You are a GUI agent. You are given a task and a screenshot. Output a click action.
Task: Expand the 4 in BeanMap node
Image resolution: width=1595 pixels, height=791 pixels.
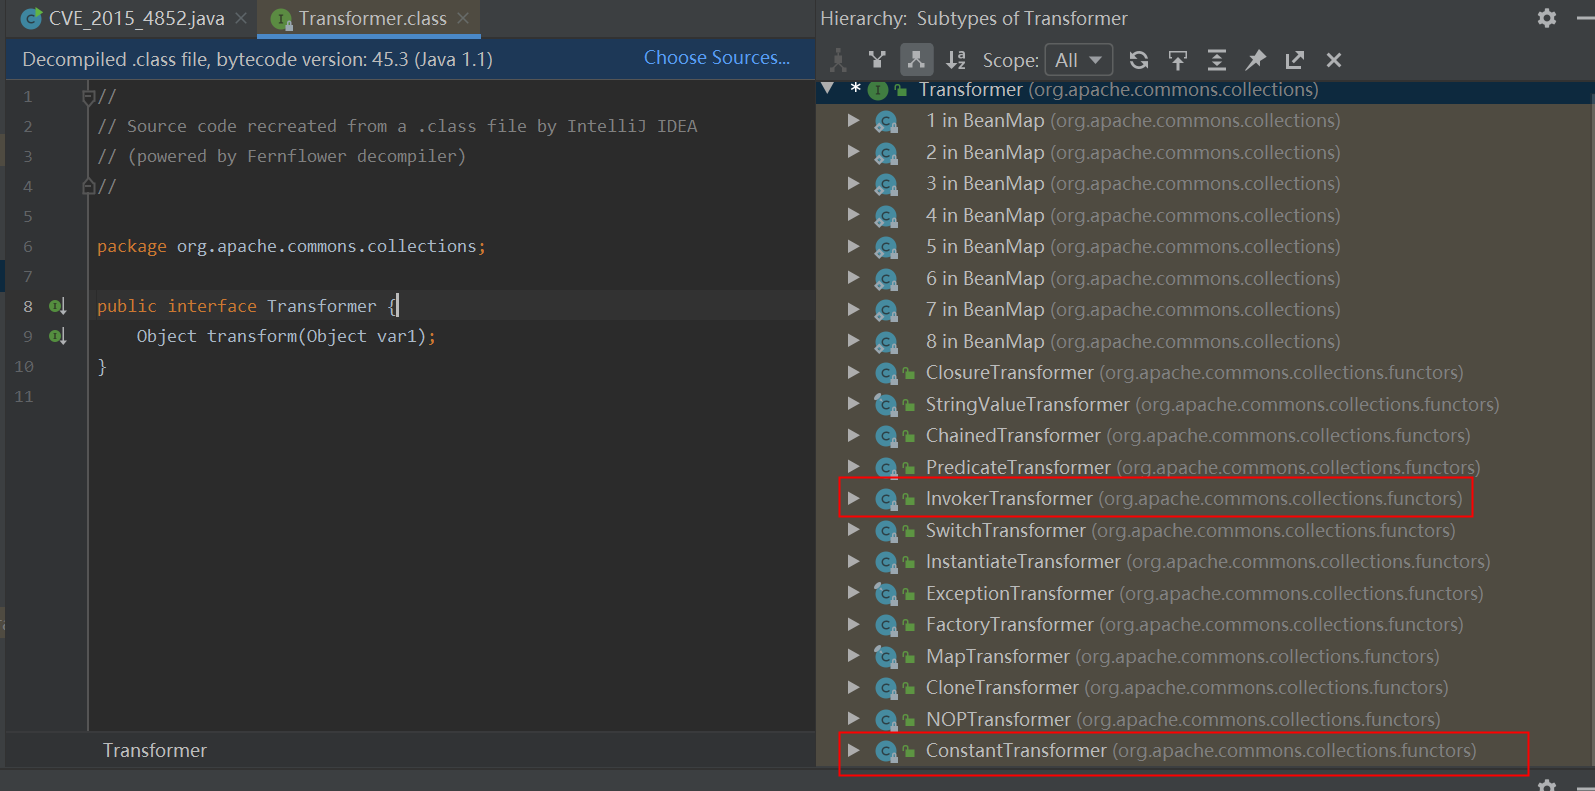(853, 215)
